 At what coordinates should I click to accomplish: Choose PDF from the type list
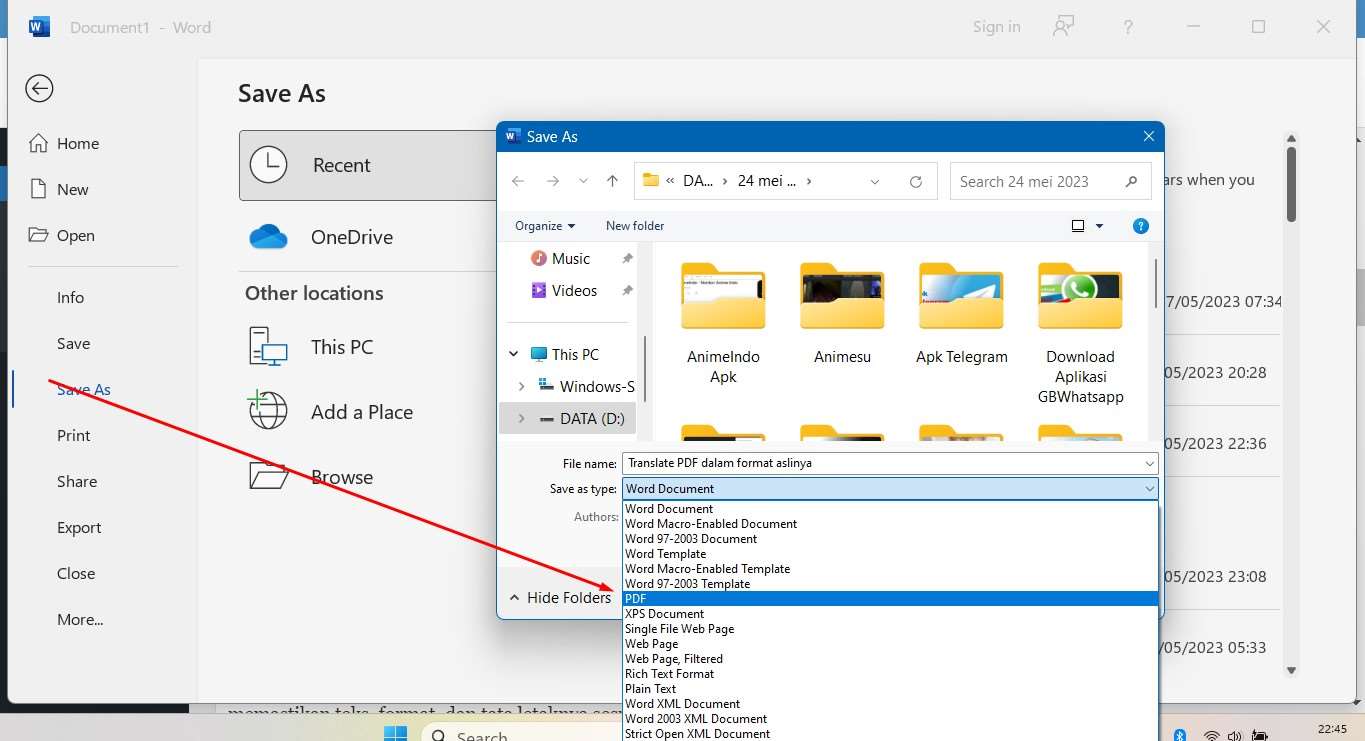coord(890,598)
